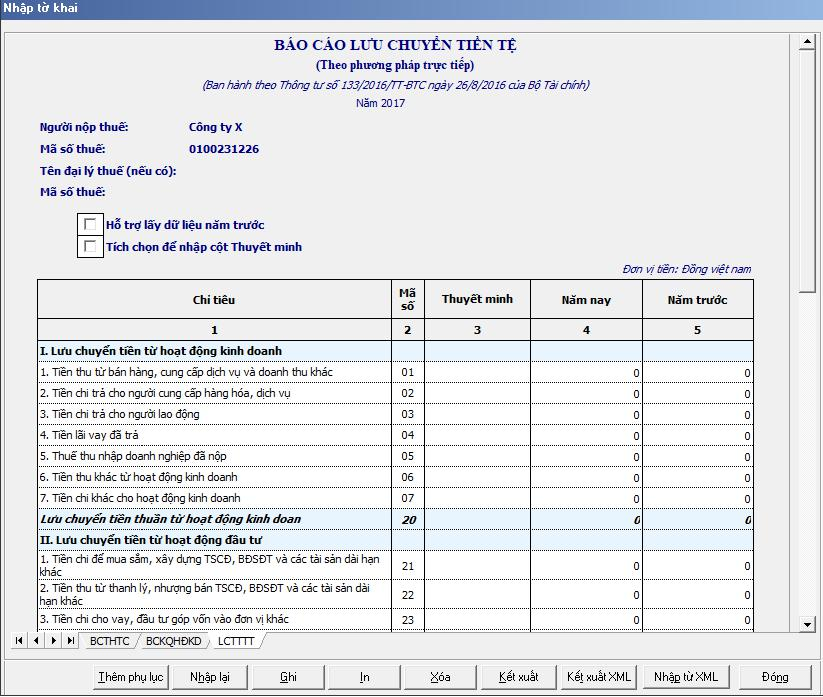Screen dimensions: 823x697
Task: Enable 'Hỗ trợ lấy dữ liệu năm trước' checkbox
Action: 91,225
